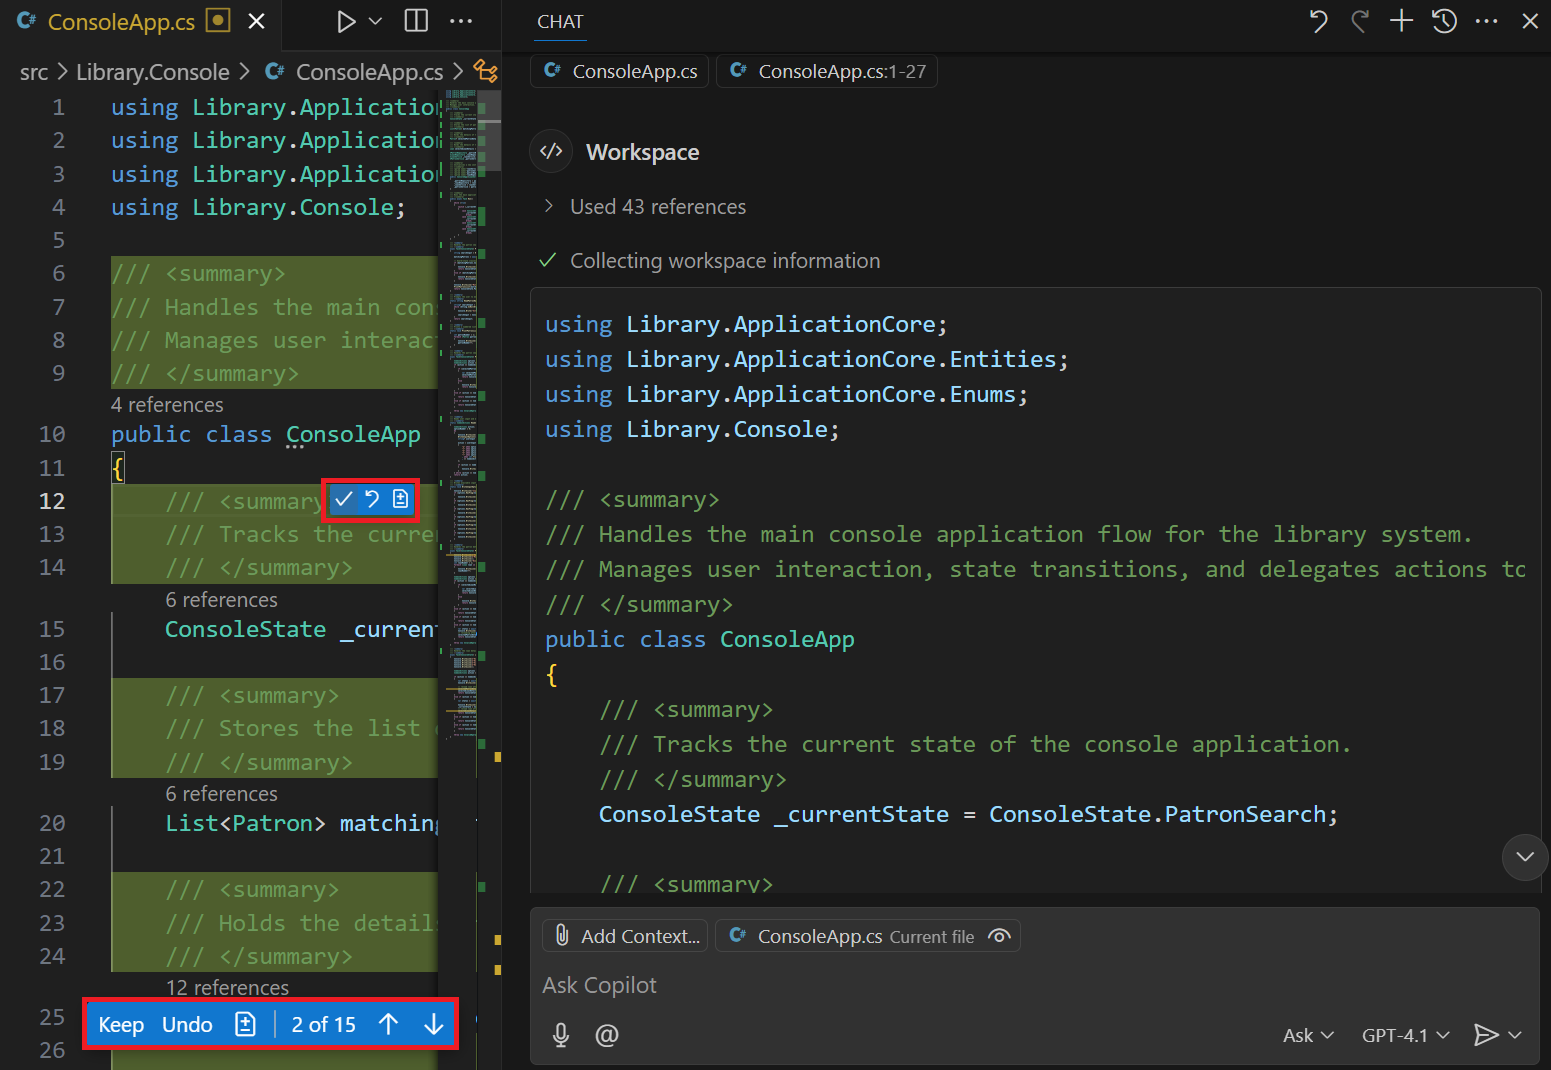
Task: Open the editor more actions menu
Action: coord(461,21)
